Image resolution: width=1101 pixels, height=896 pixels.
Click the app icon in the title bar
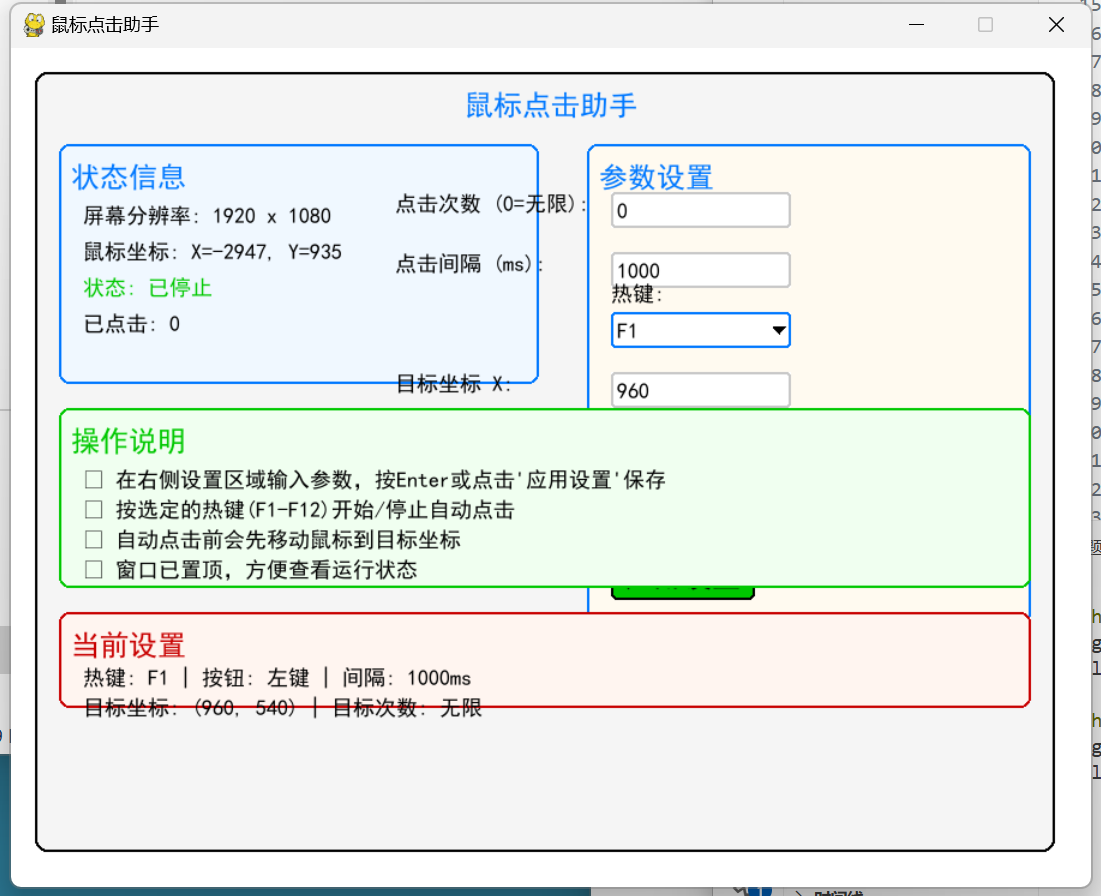34,25
